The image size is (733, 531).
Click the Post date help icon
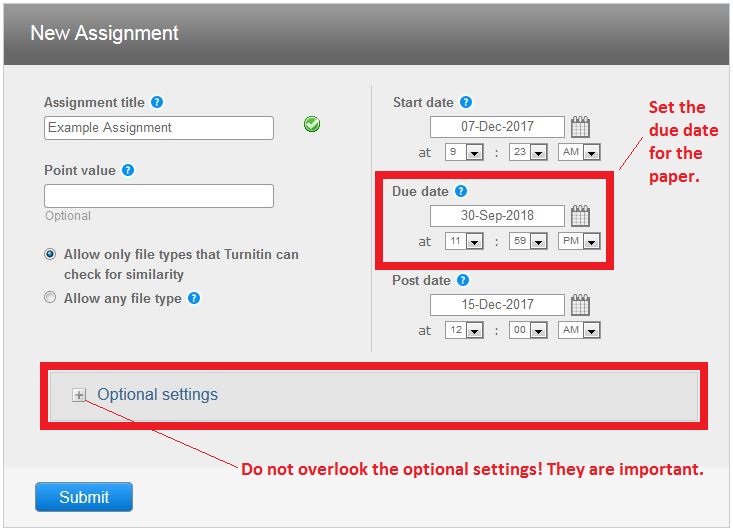(x=463, y=280)
